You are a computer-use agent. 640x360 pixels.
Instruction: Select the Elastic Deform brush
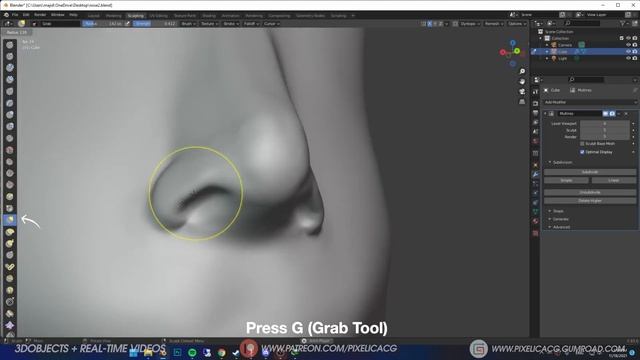(10, 232)
